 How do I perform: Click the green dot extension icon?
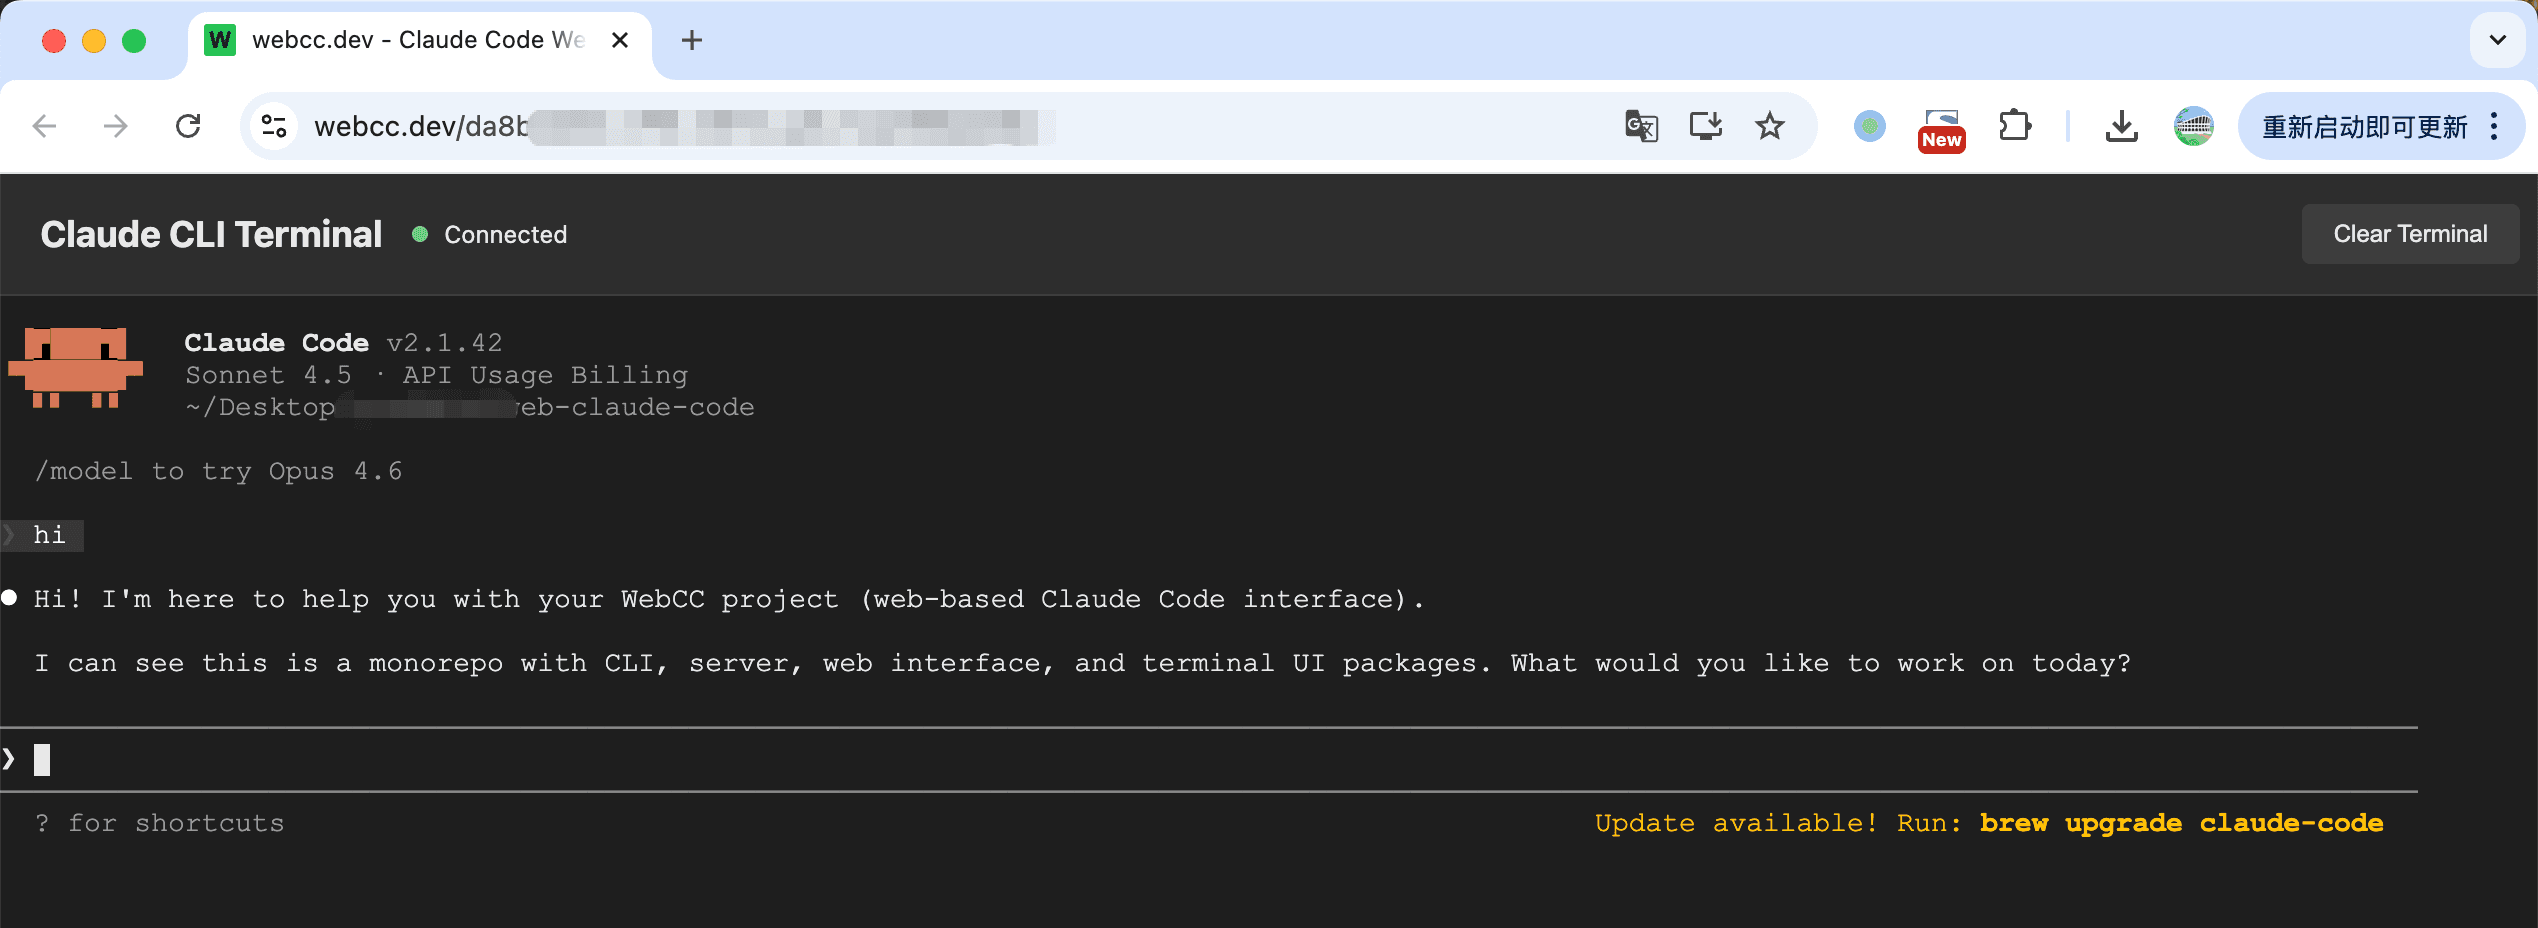[x=1869, y=126]
